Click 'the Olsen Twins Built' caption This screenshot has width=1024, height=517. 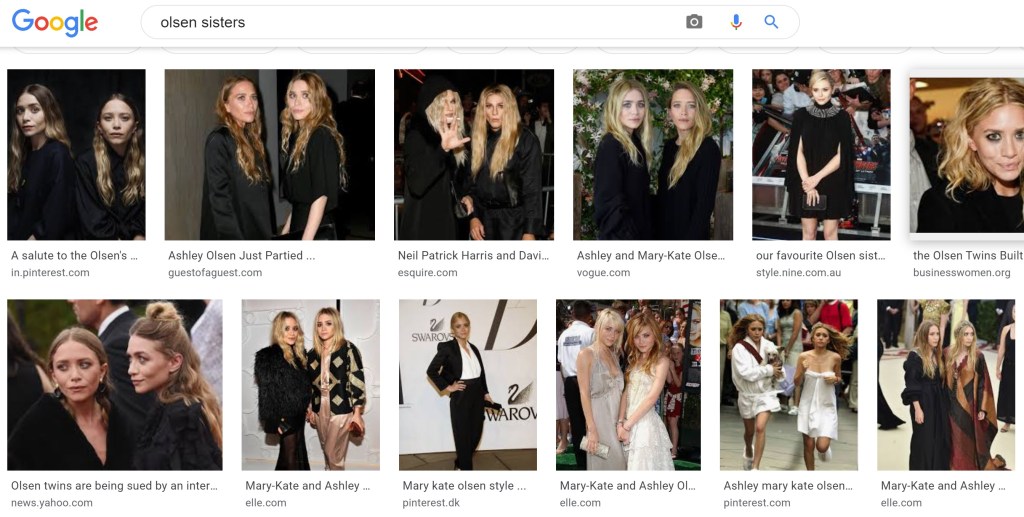(967, 256)
